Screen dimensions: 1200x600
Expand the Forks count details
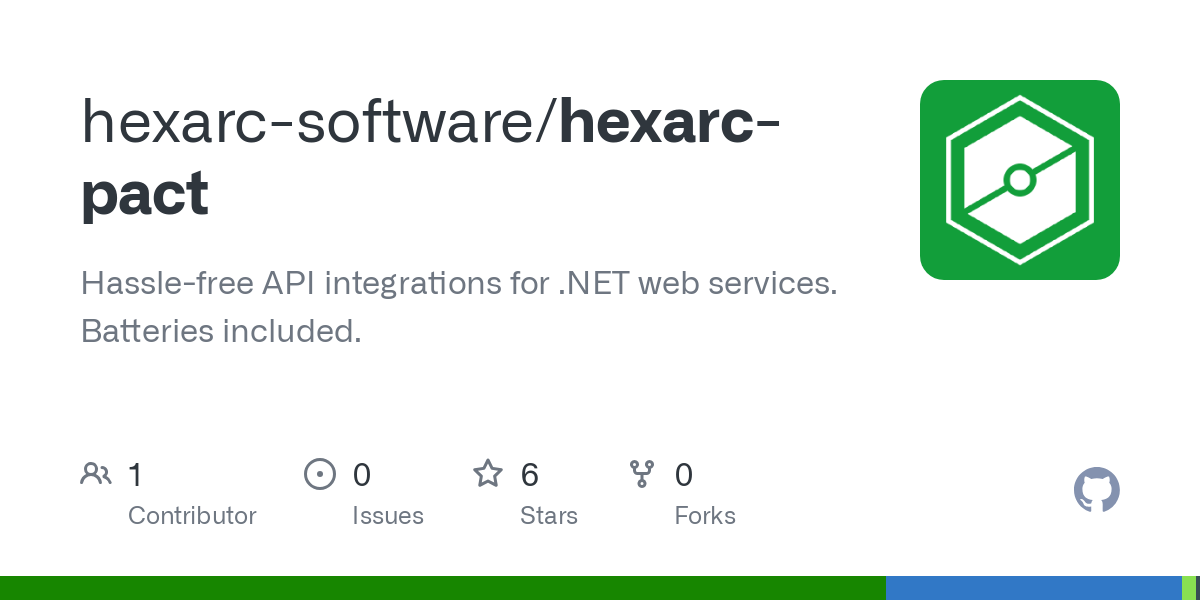pos(684,475)
